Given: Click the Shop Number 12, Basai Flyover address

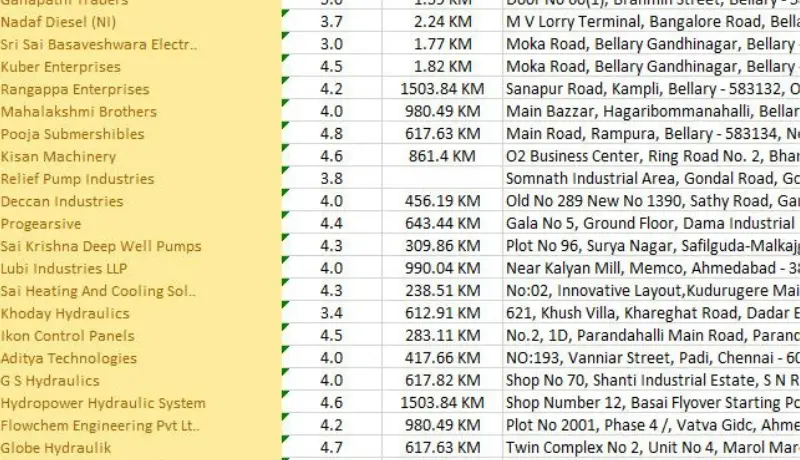Looking at the screenshot, I should [x=652, y=403].
